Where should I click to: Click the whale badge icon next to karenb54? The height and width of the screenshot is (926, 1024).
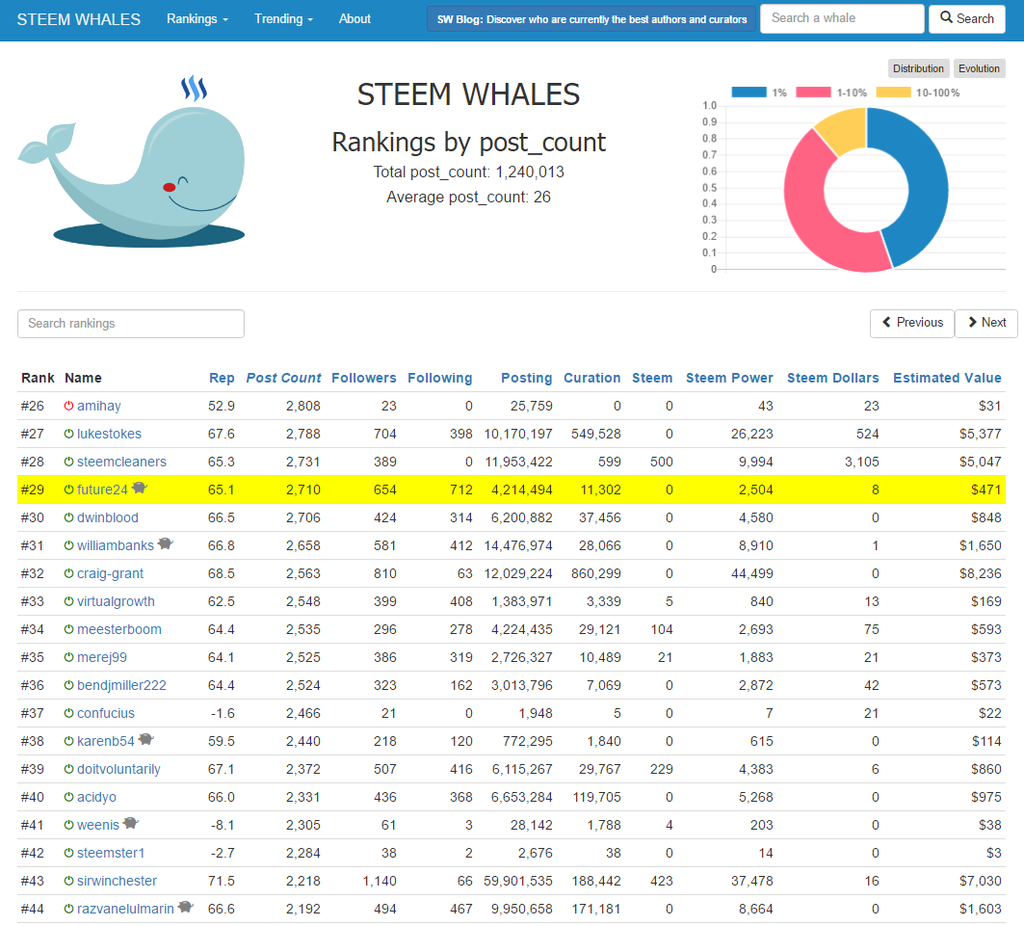[x=146, y=740]
